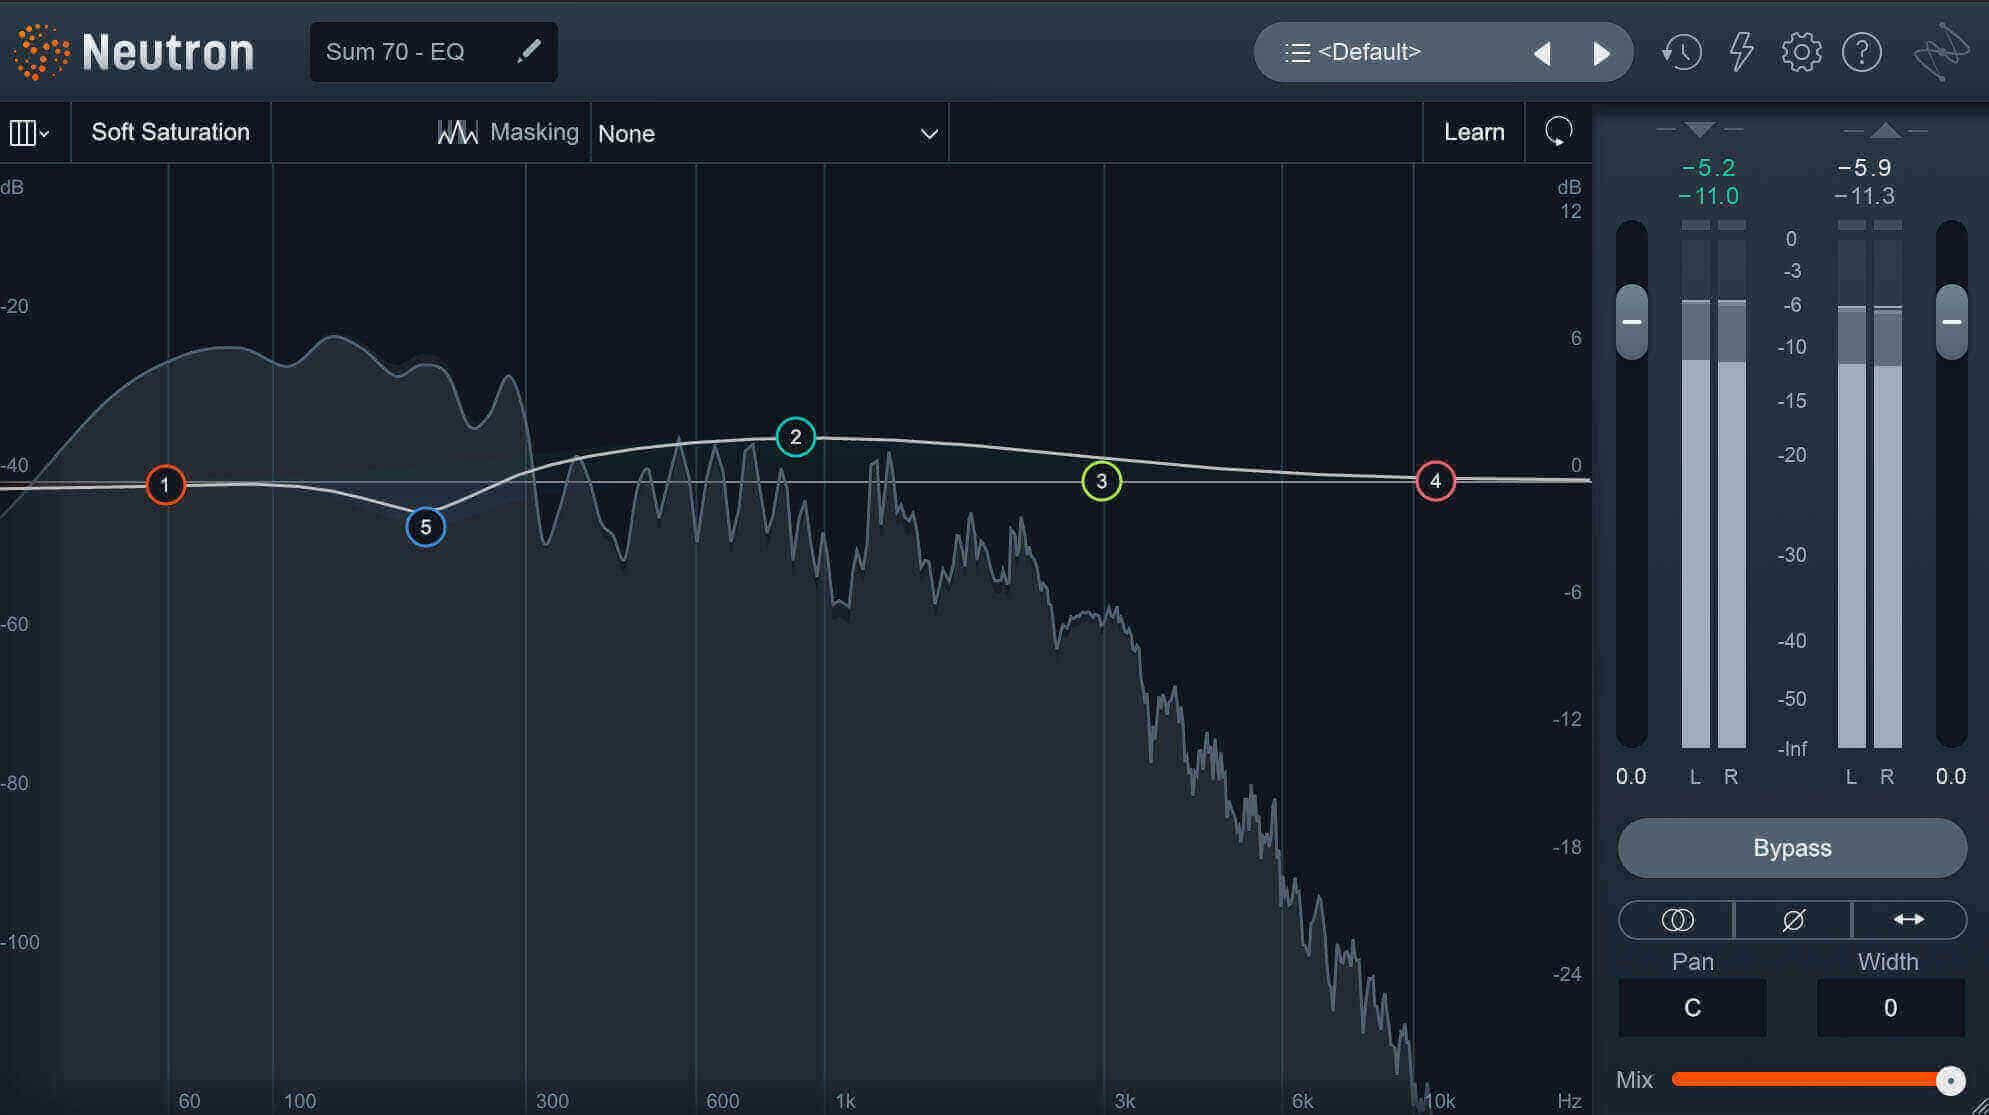Click the module name Sum 70 - EQ
1989x1115 pixels.
pyautogui.click(x=395, y=52)
